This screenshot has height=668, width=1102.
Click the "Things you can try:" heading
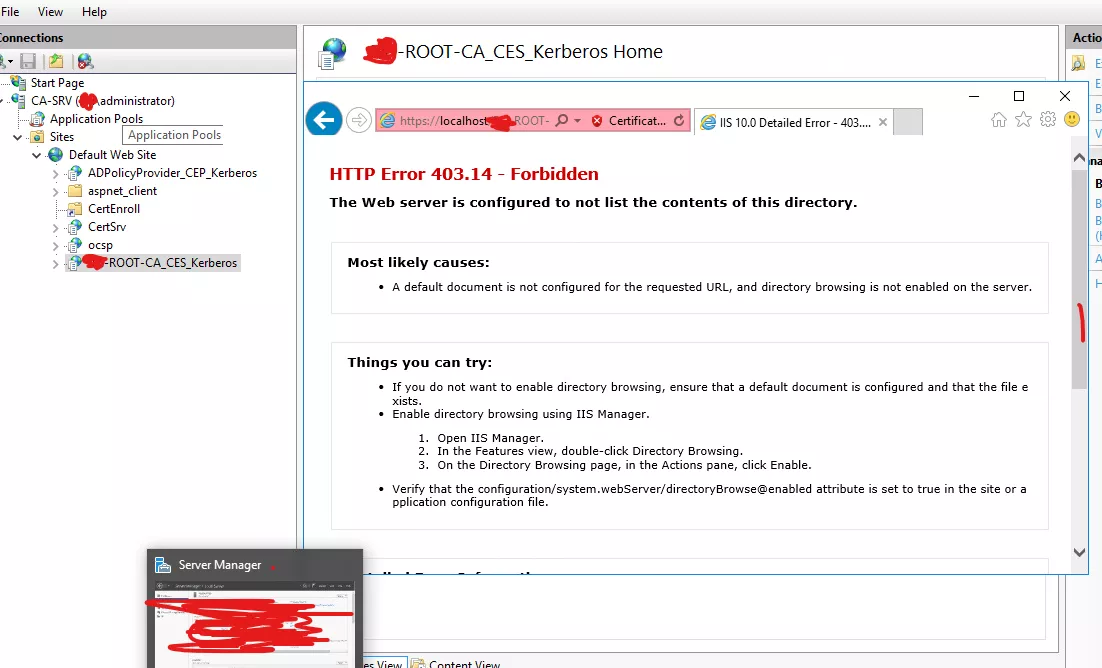[420, 363]
